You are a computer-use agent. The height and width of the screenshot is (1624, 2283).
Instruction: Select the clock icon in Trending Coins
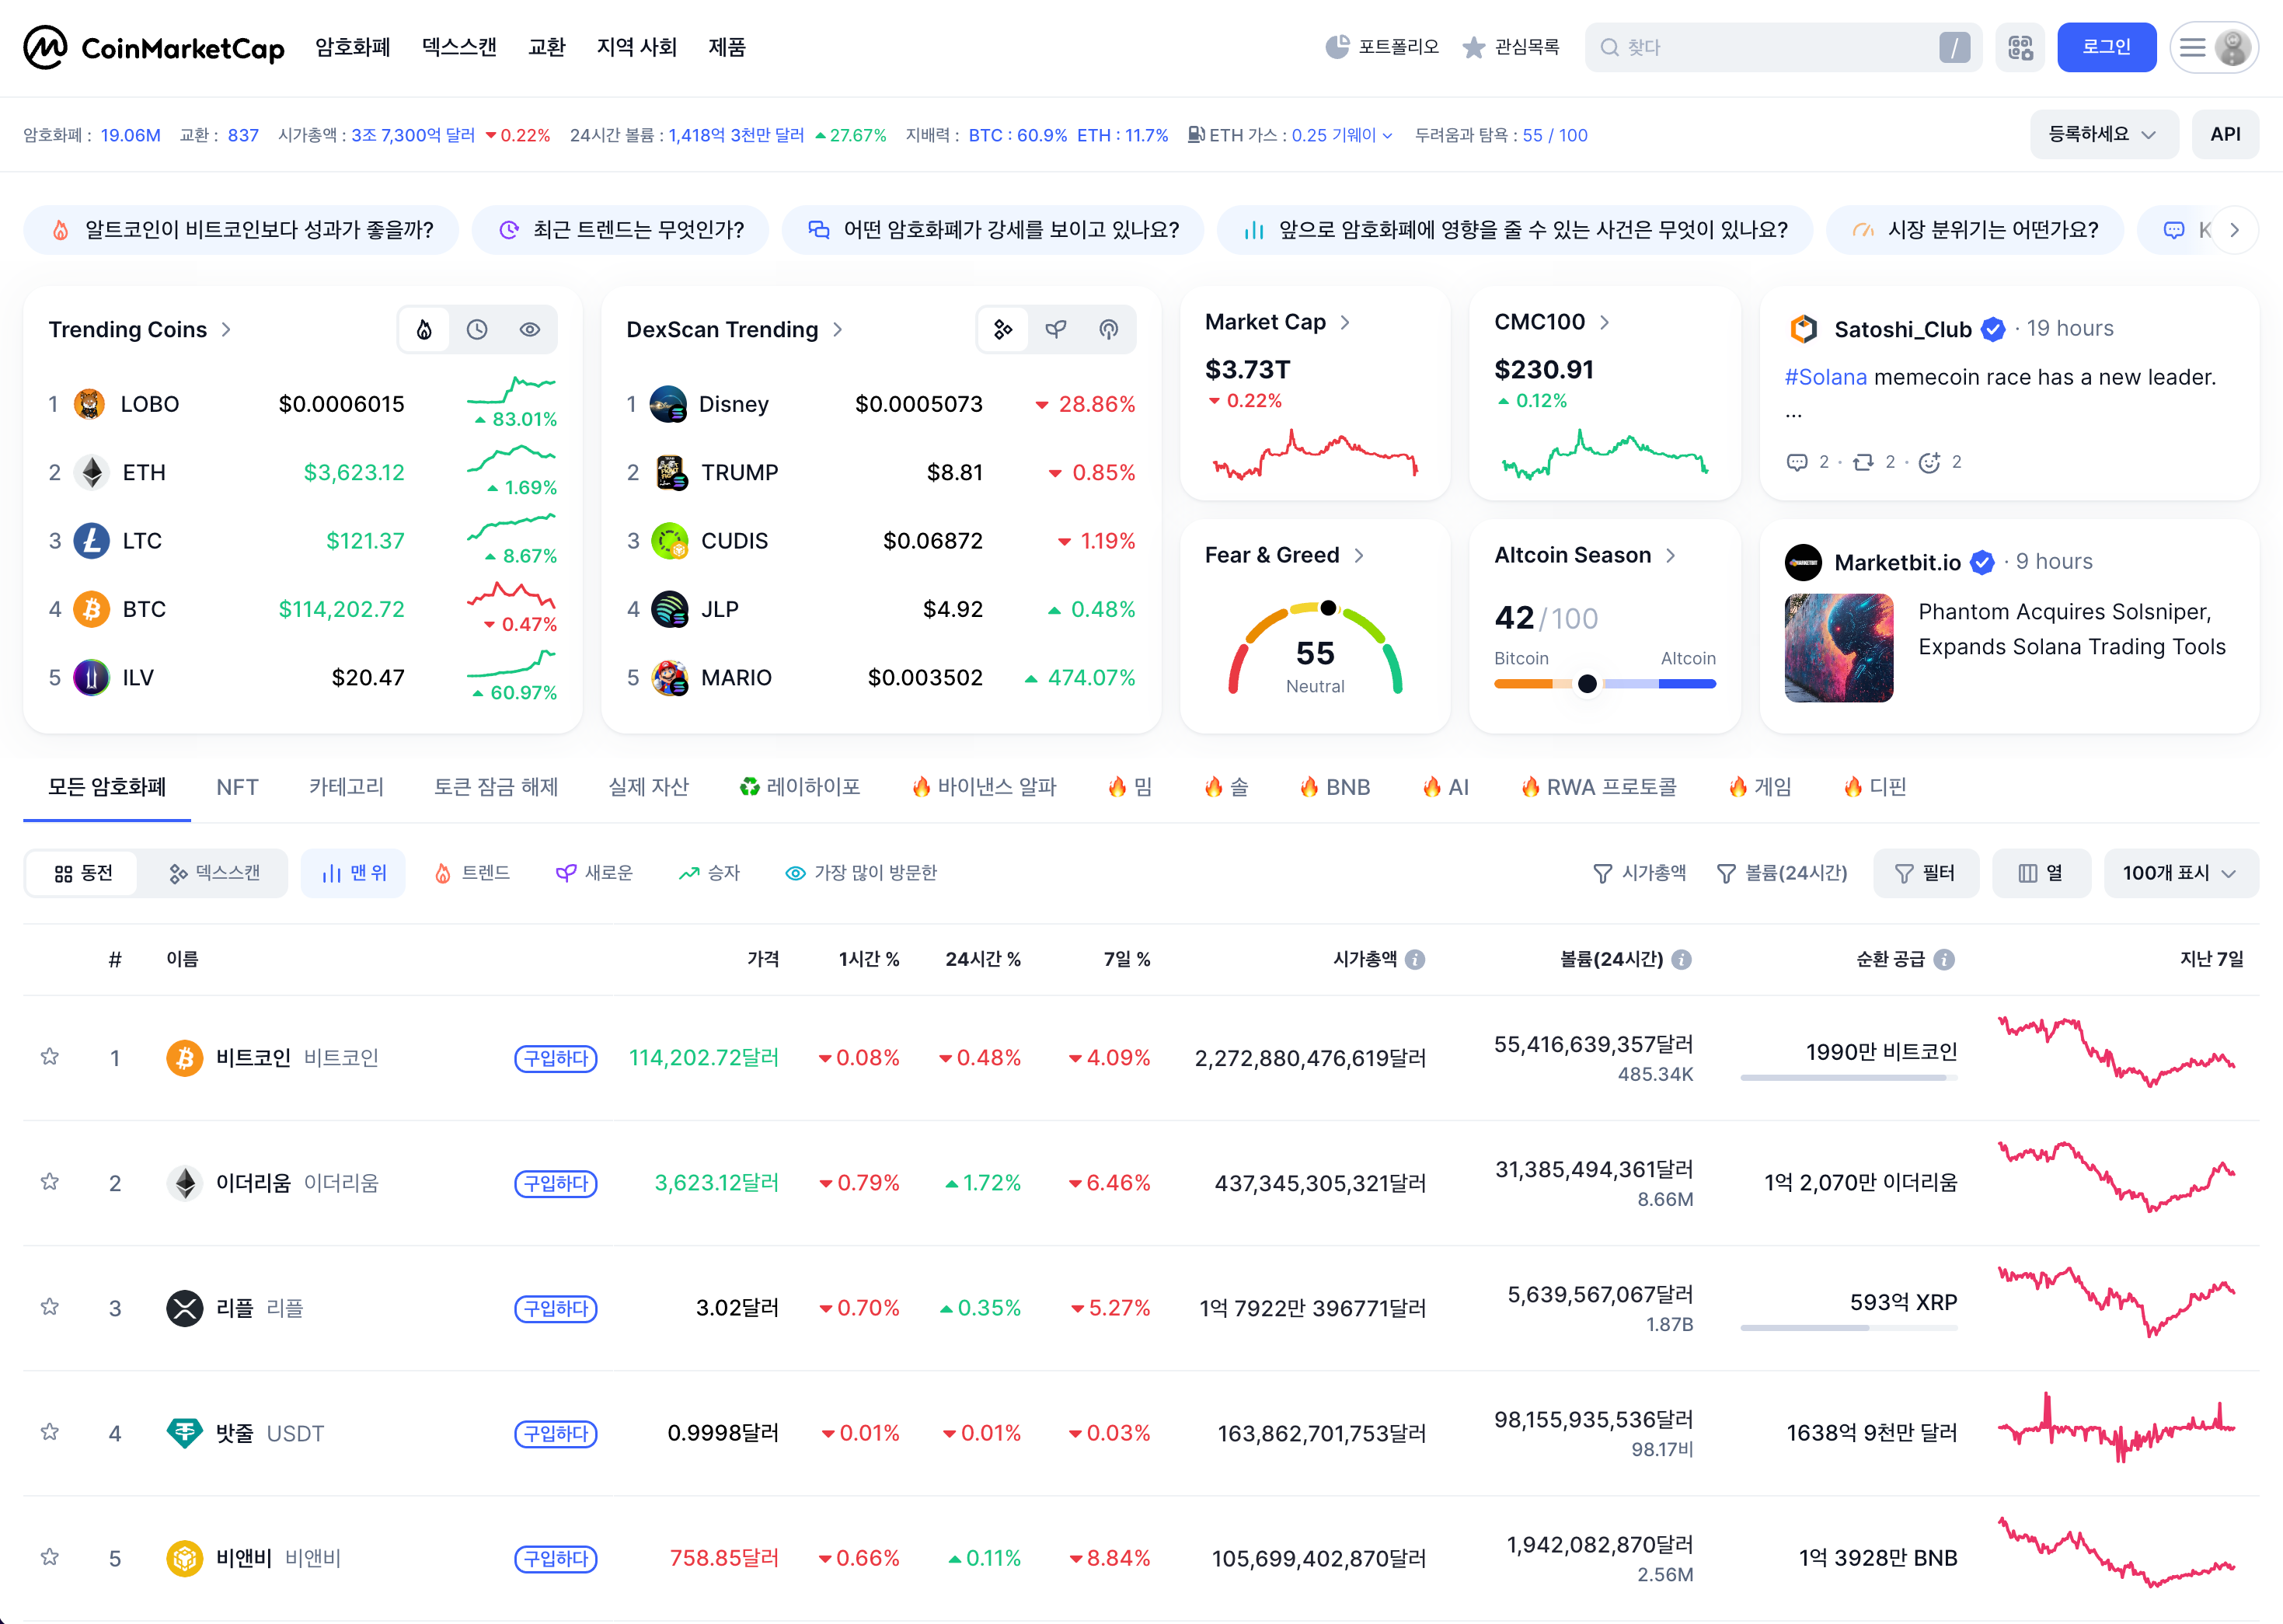[x=477, y=329]
